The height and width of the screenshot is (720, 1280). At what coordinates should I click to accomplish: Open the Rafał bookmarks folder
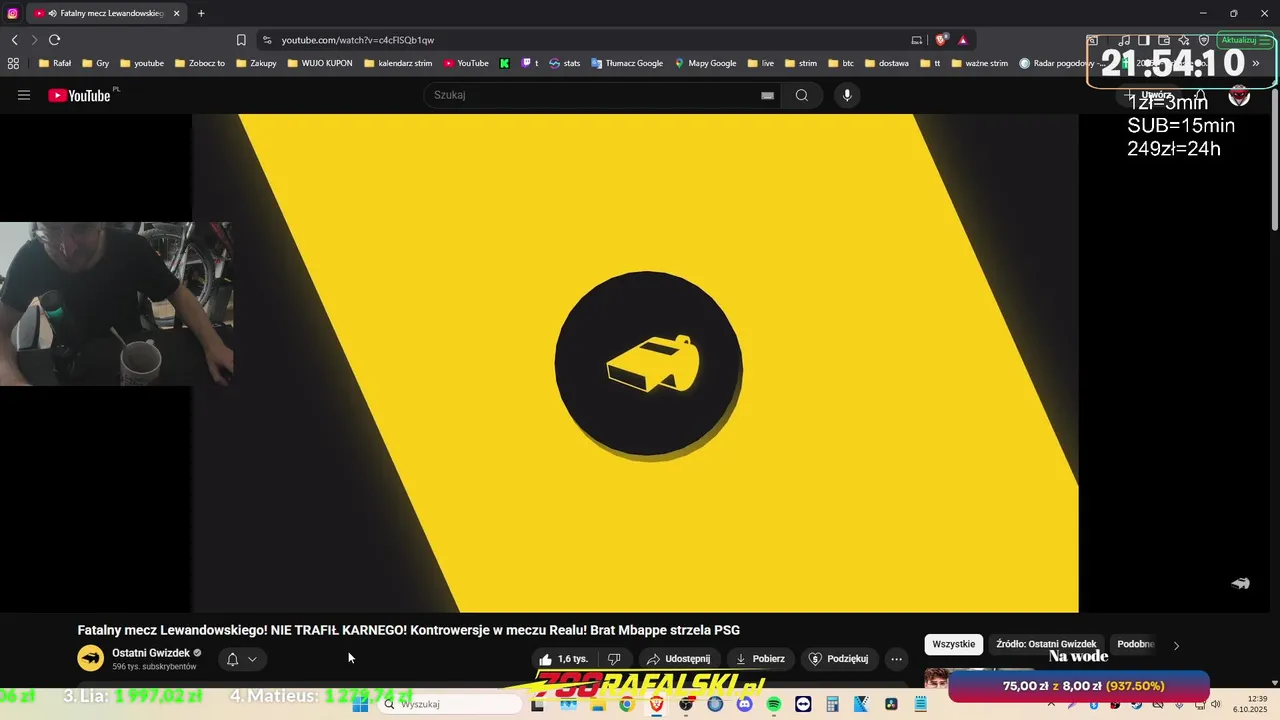click(54, 63)
